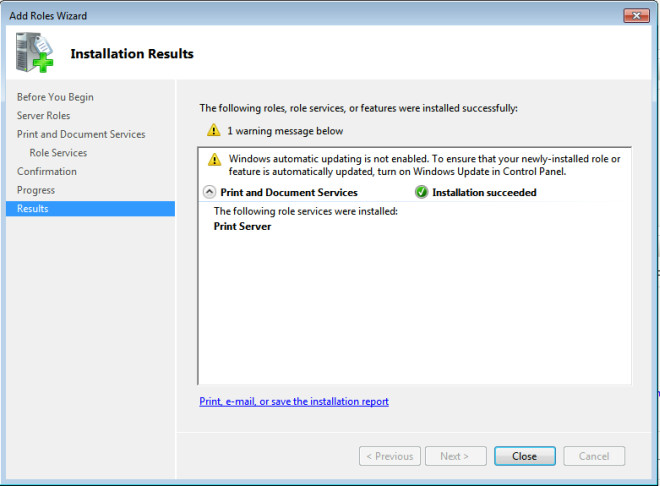
Task: Select the Server Roles step
Action: coord(43,115)
